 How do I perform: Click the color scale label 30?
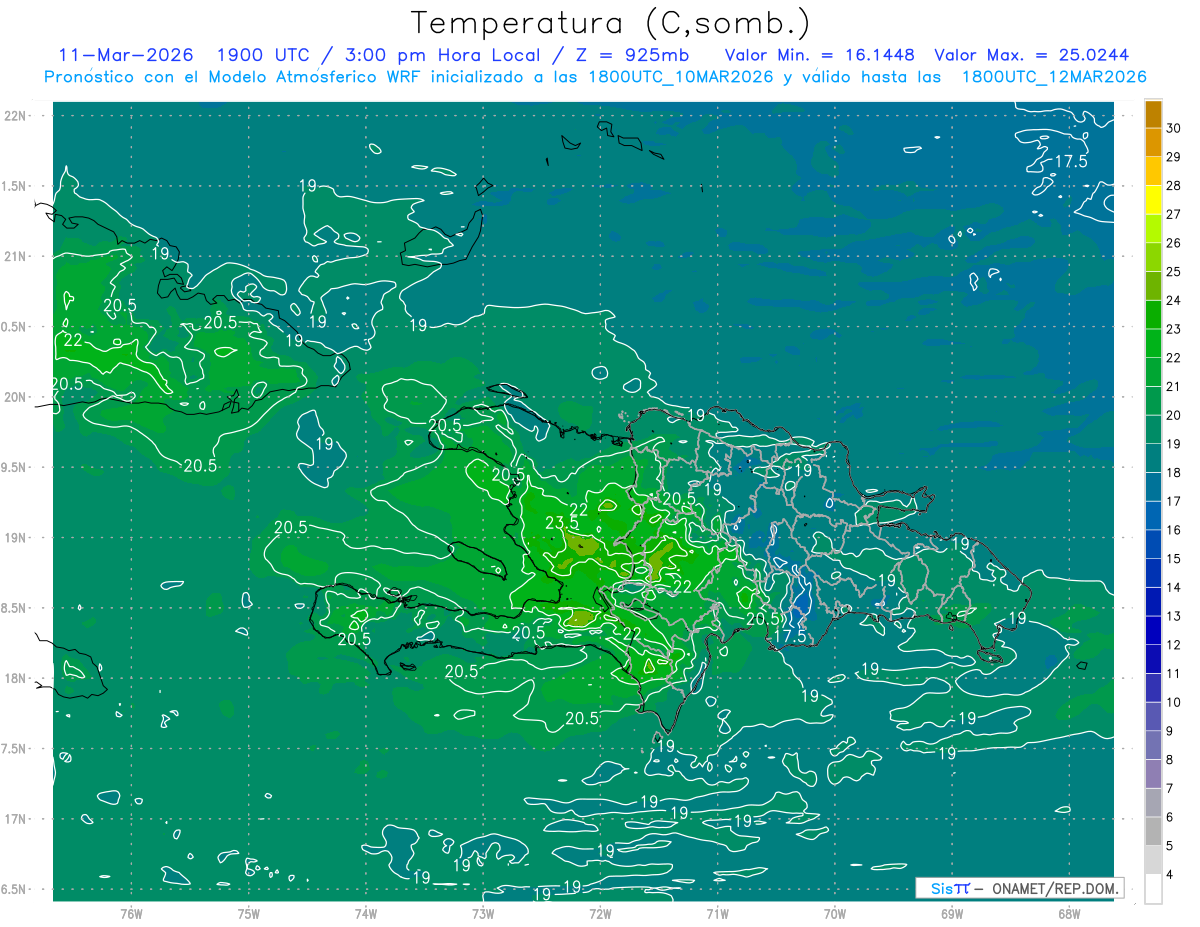(x=1174, y=128)
